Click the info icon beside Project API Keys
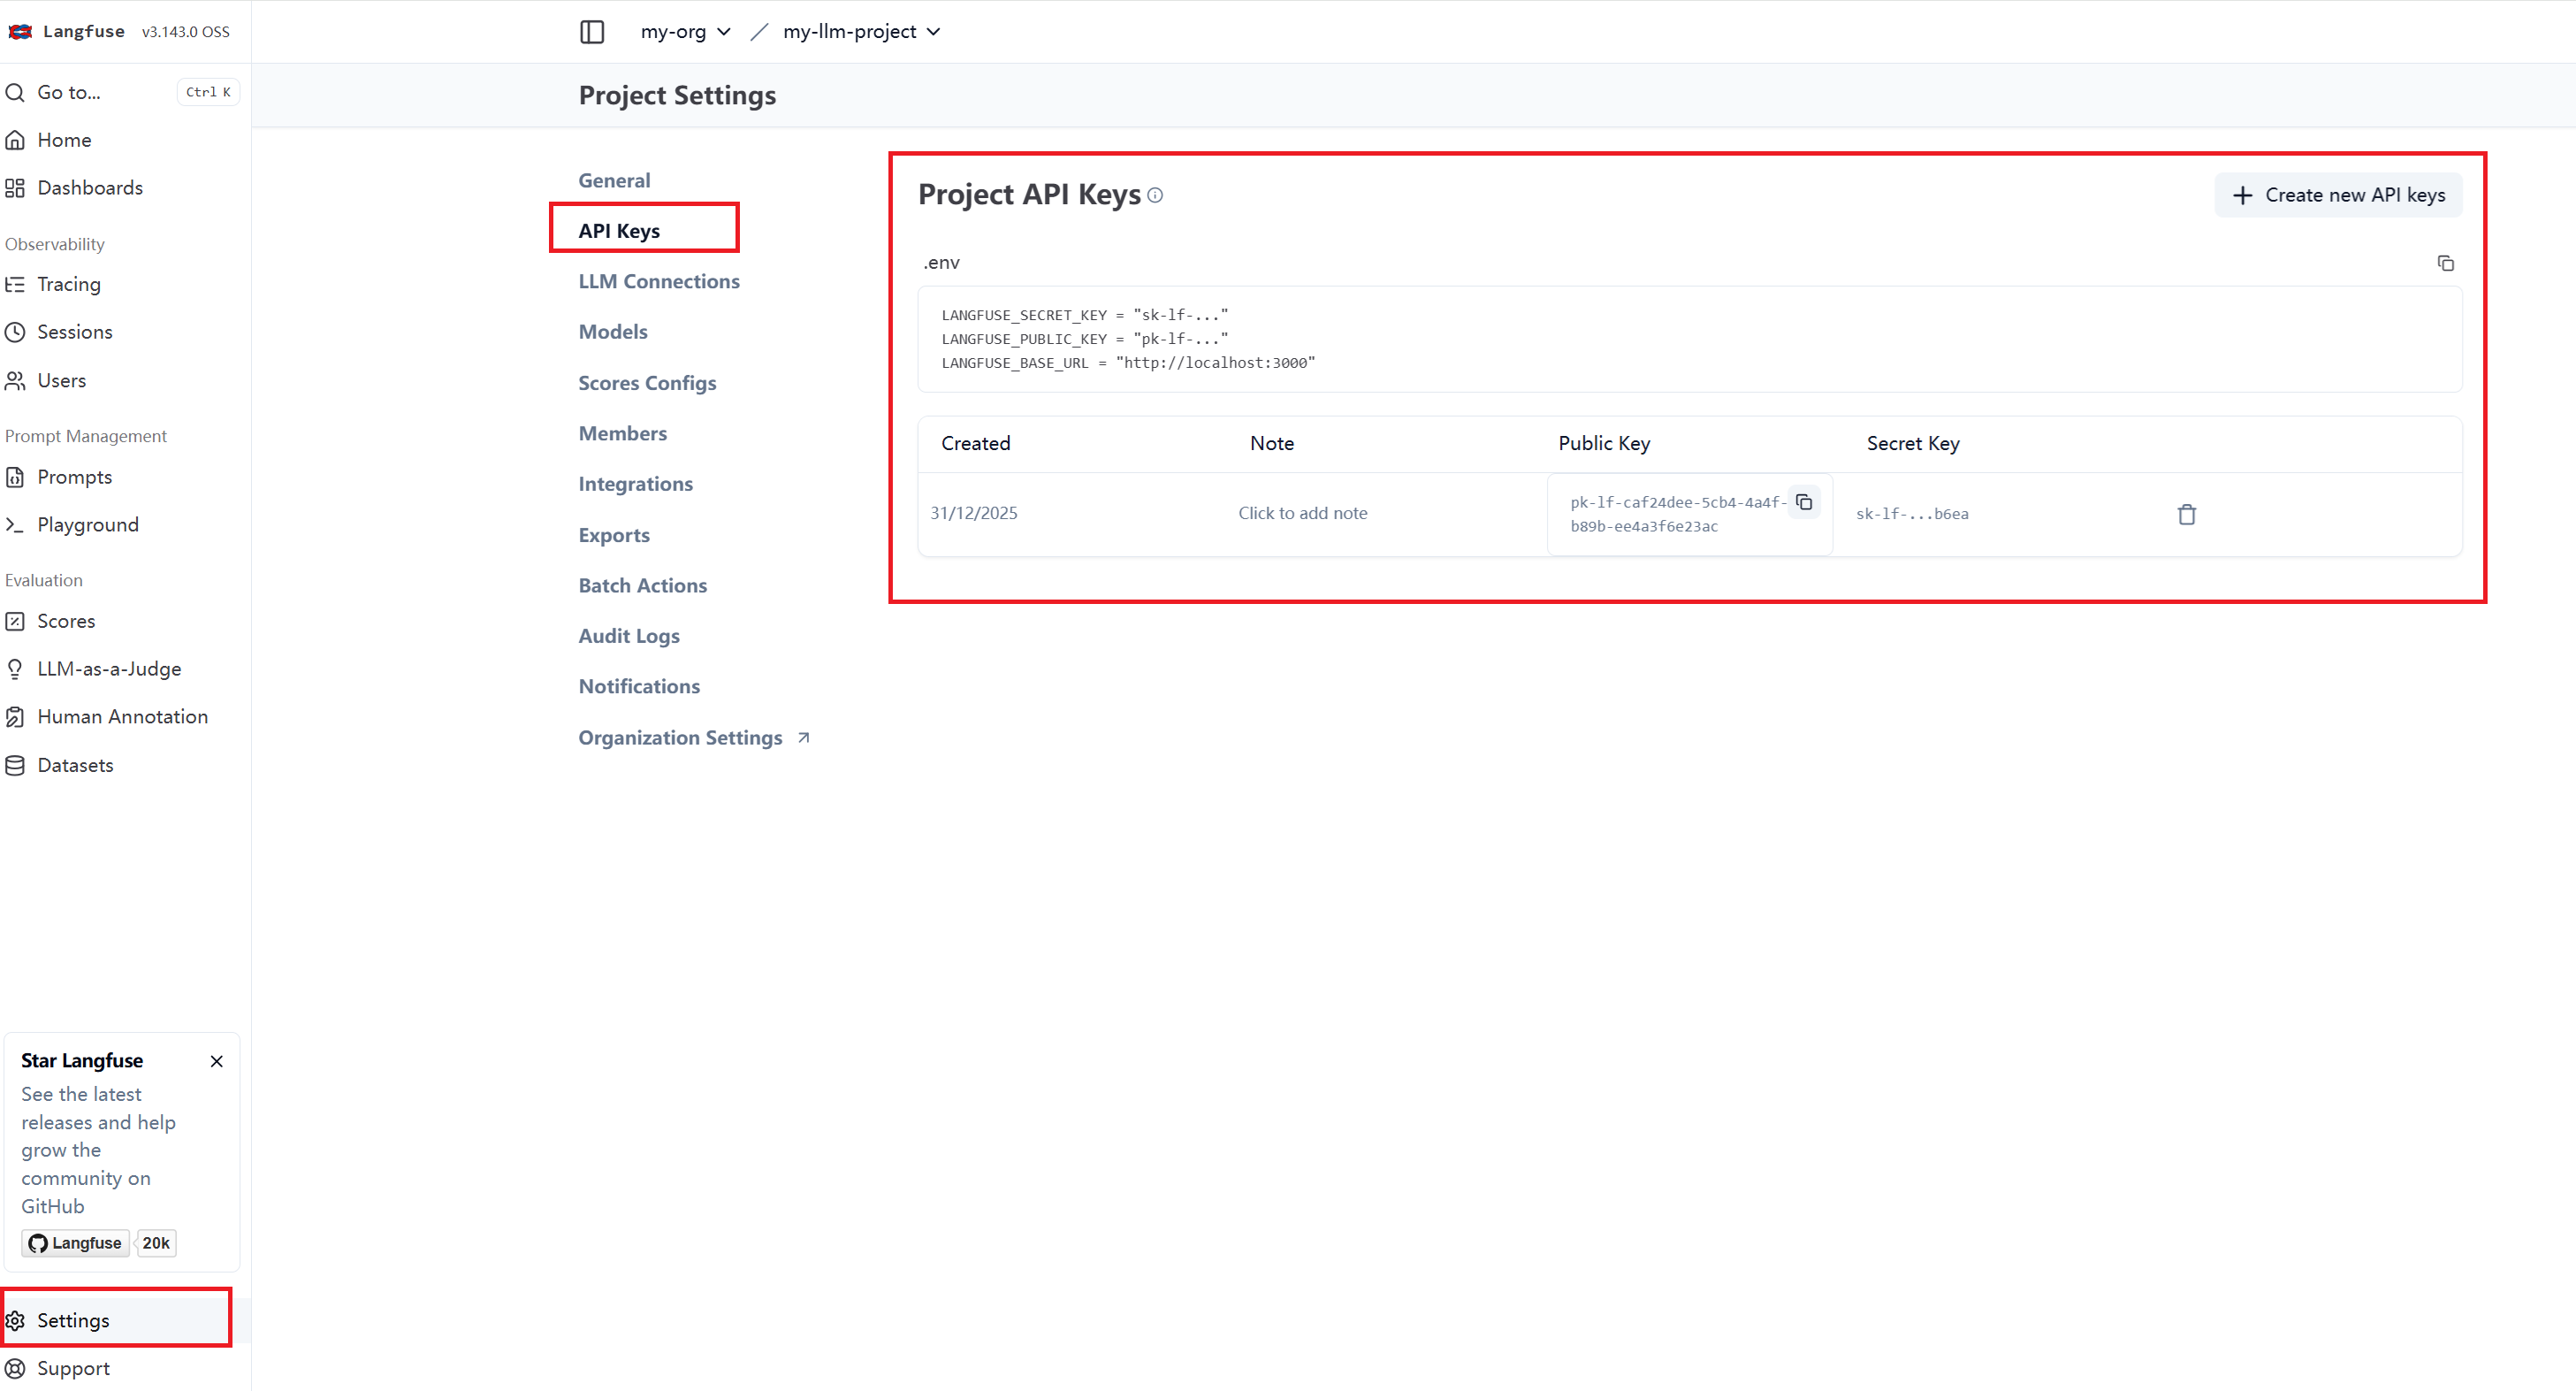Image resolution: width=2576 pixels, height=1391 pixels. tap(1155, 195)
